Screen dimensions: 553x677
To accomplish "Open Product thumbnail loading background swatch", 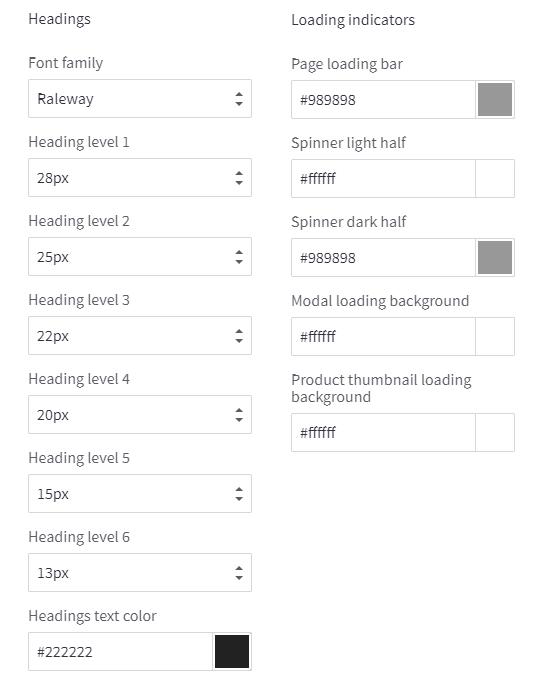I will [495, 433].
